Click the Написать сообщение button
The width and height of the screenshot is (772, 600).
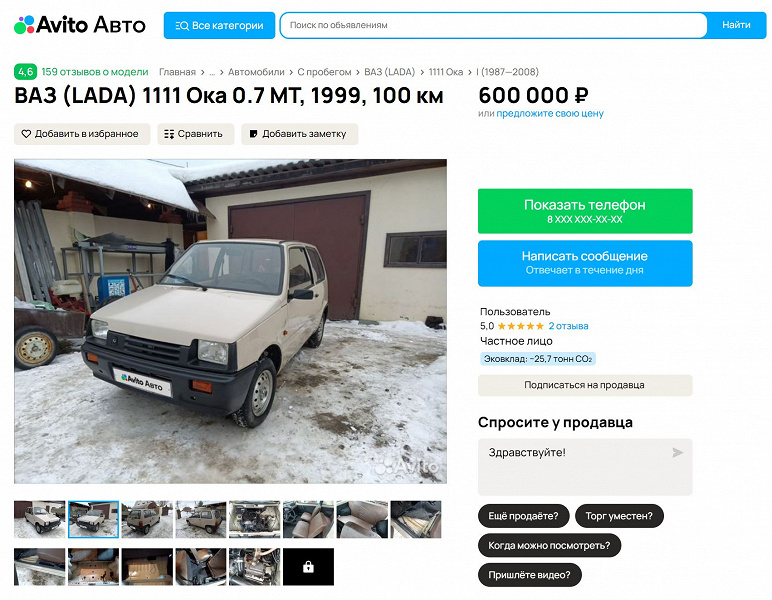(x=585, y=263)
